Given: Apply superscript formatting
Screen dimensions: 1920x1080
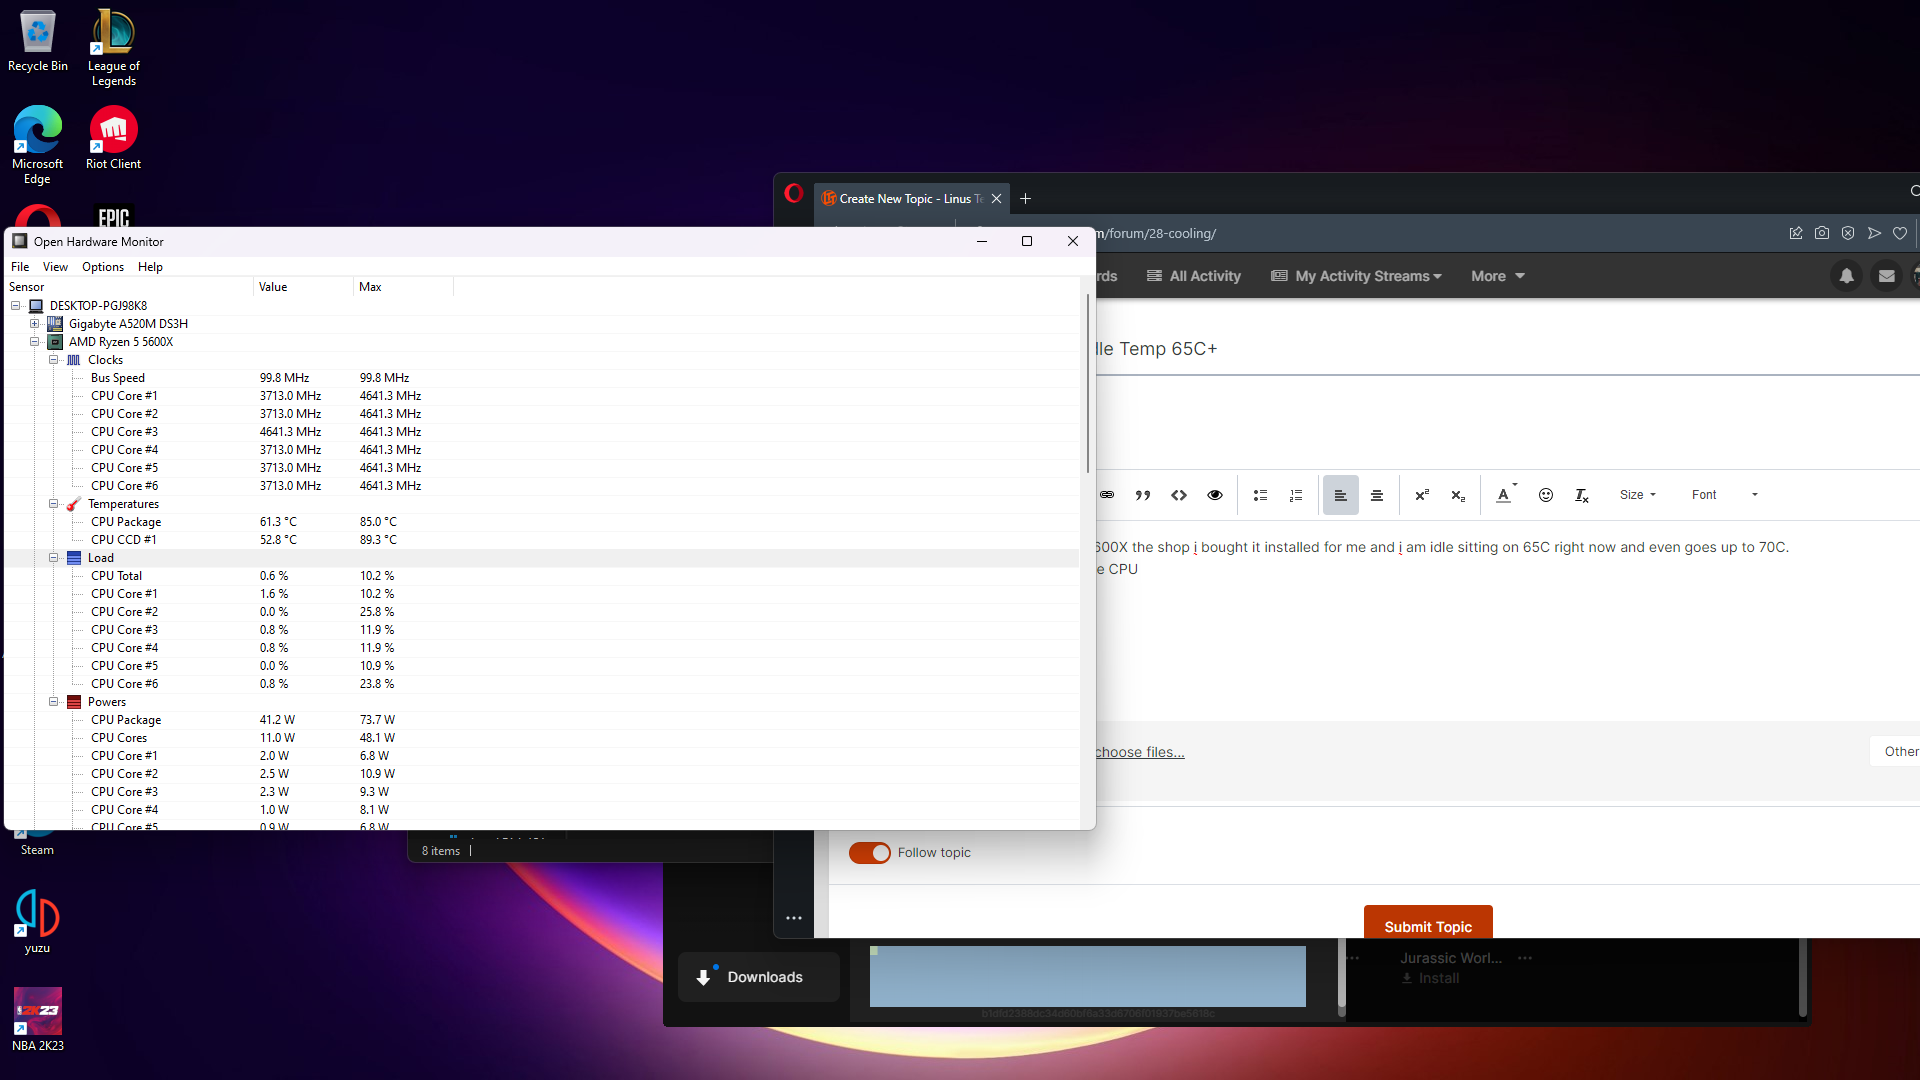Looking at the screenshot, I should tap(1422, 495).
